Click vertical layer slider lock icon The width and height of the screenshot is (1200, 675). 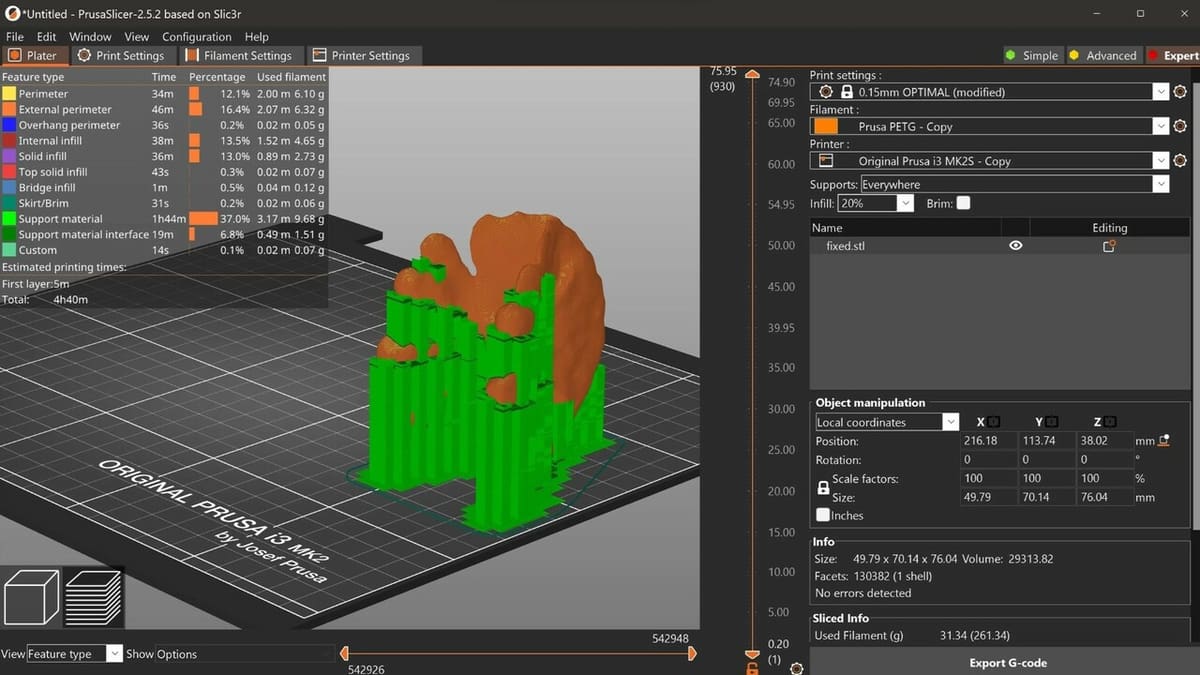click(x=752, y=667)
